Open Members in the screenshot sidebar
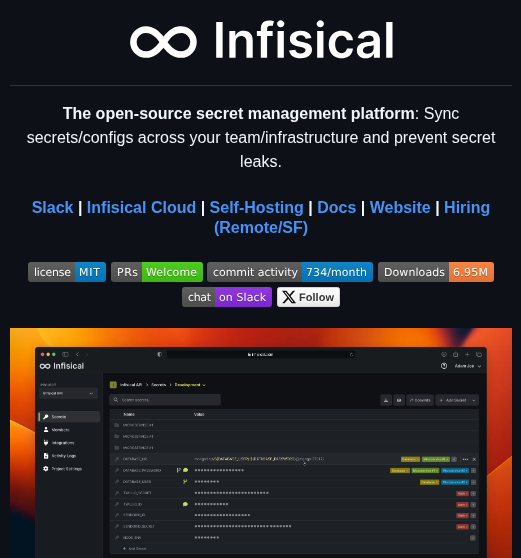Viewport: 521px width, 558px height. [60, 430]
